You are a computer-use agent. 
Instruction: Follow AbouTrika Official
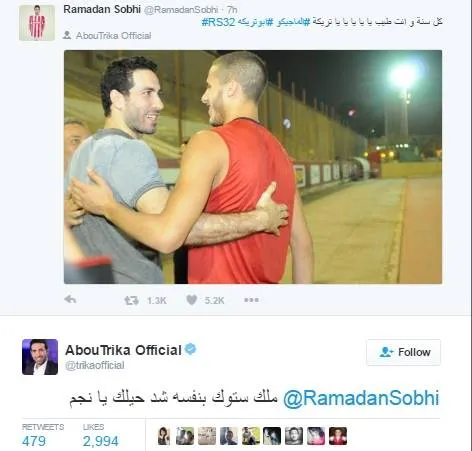coord(404,352)
